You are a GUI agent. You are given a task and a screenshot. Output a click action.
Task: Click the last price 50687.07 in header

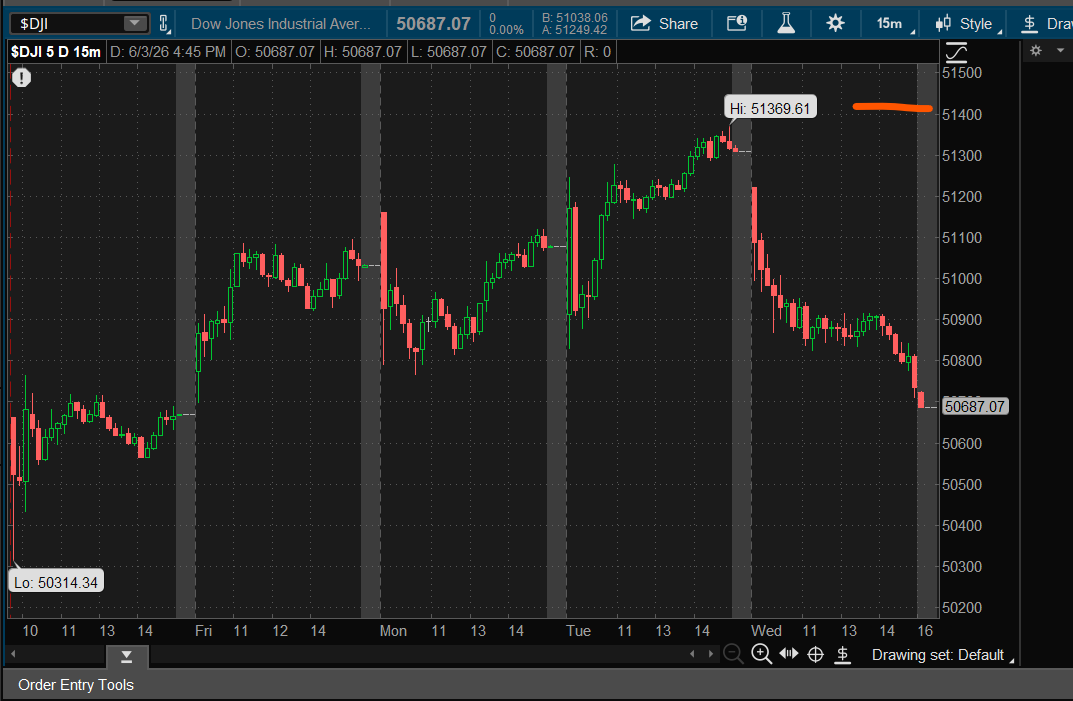coord(433,24)
